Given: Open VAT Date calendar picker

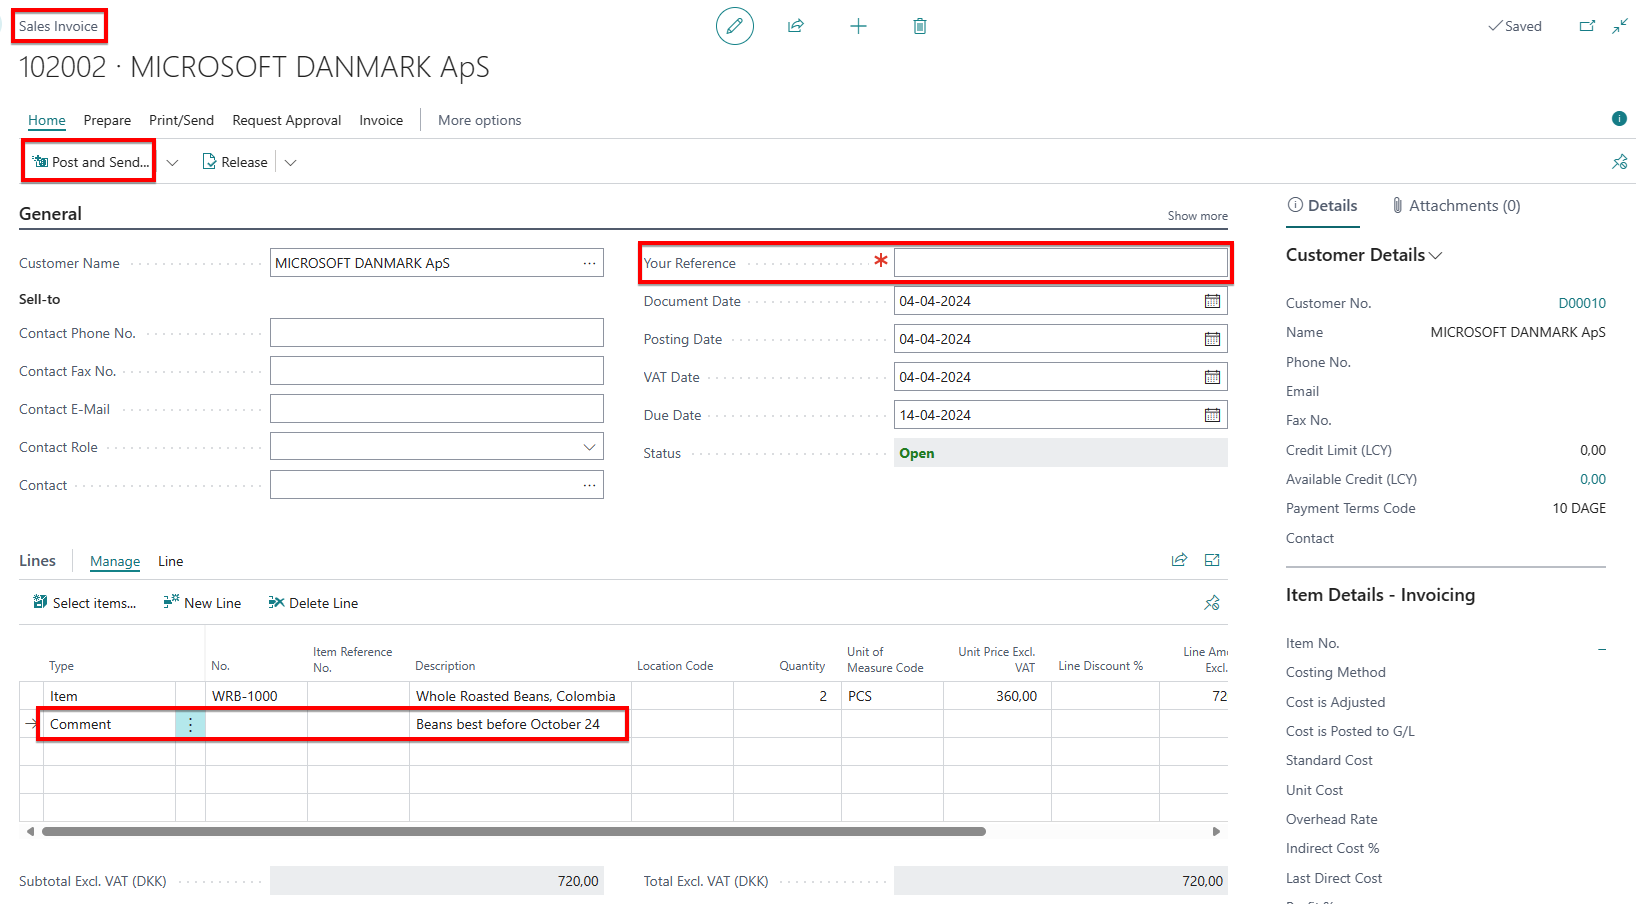Looking at the screenshot, I should point(1212,377).
